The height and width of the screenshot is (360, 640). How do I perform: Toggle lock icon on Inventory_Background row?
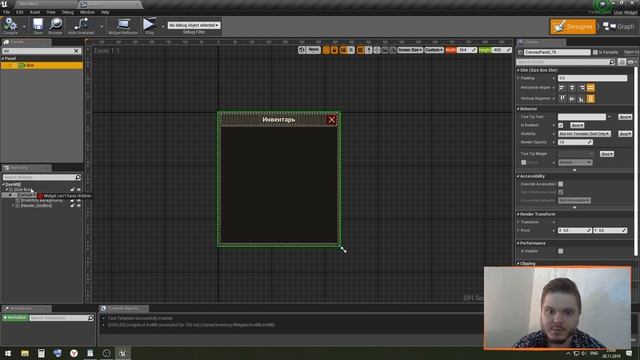tap(72, 200)
